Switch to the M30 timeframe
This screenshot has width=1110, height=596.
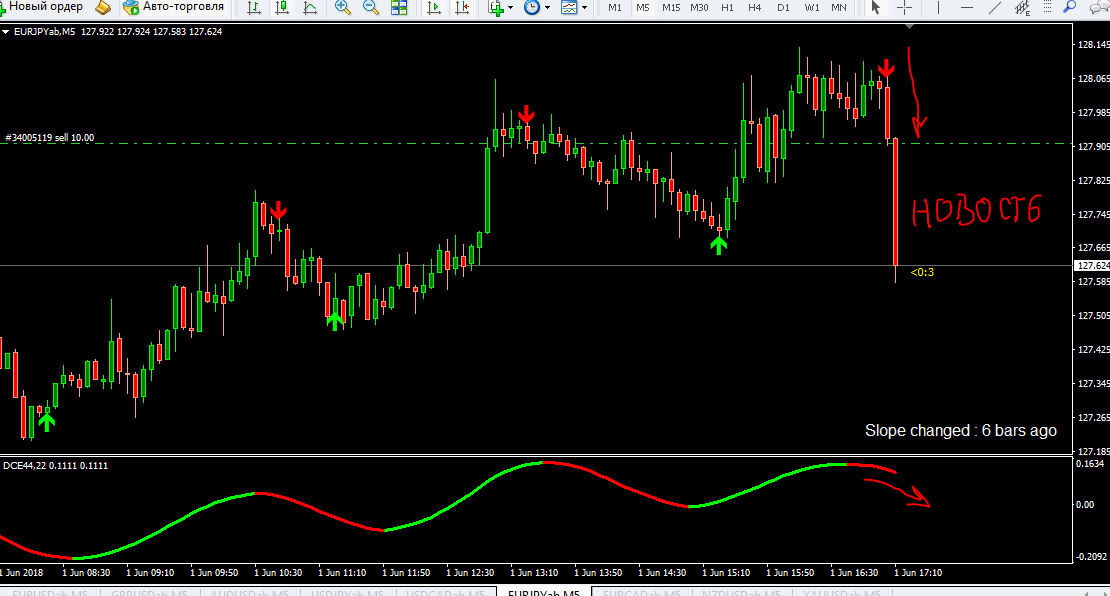tap(699, 8)
